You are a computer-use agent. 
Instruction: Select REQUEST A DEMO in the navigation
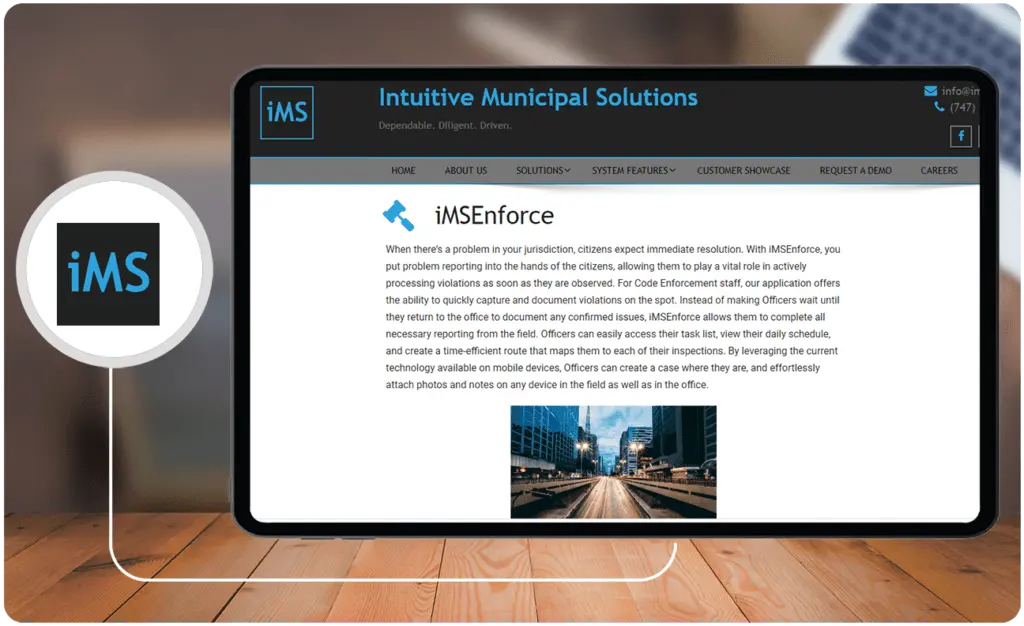[x=856, y=170]
